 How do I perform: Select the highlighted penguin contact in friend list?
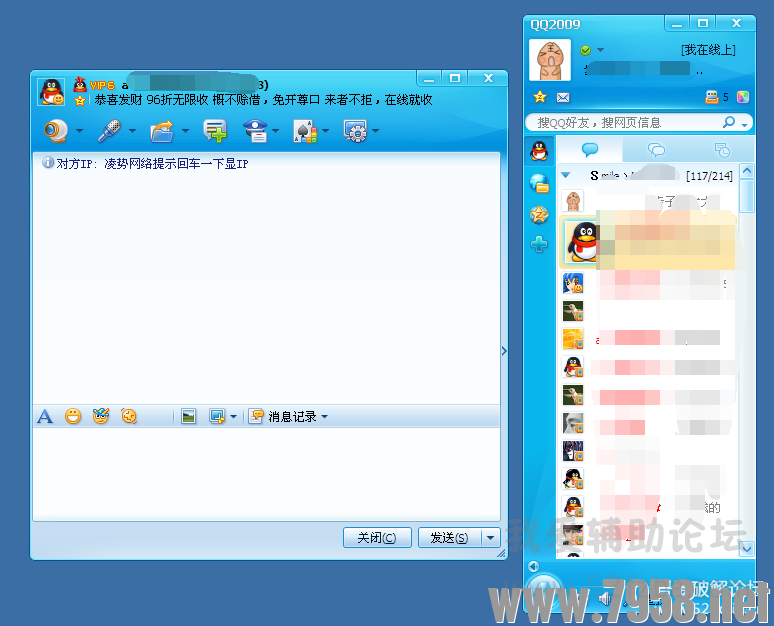point(648,242)
